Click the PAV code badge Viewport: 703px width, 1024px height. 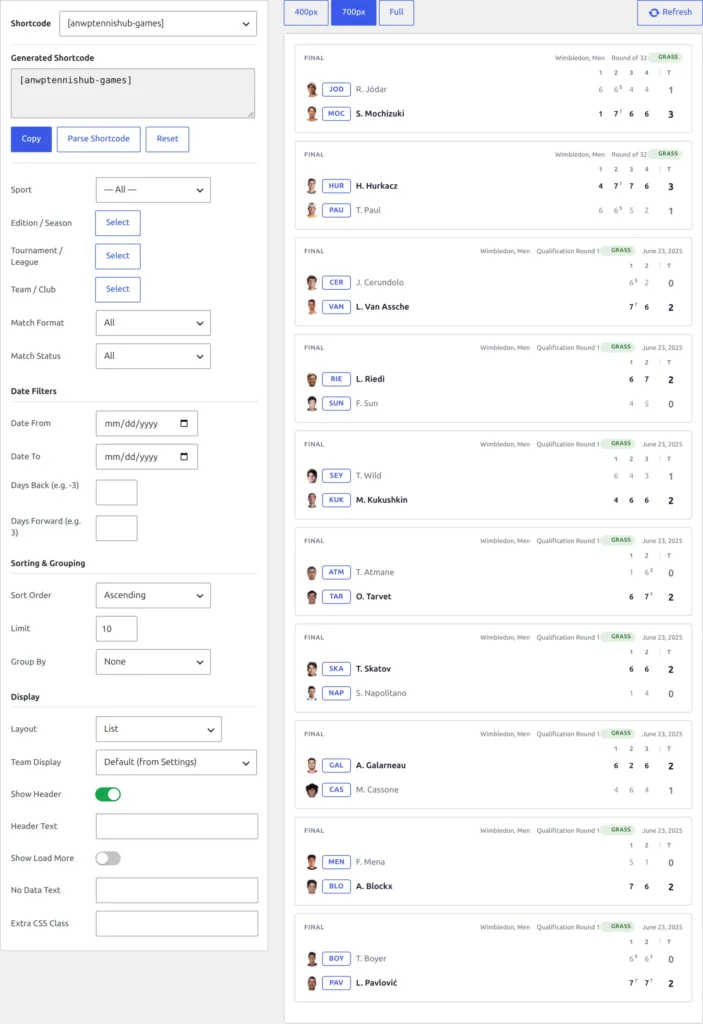point(336,983)
